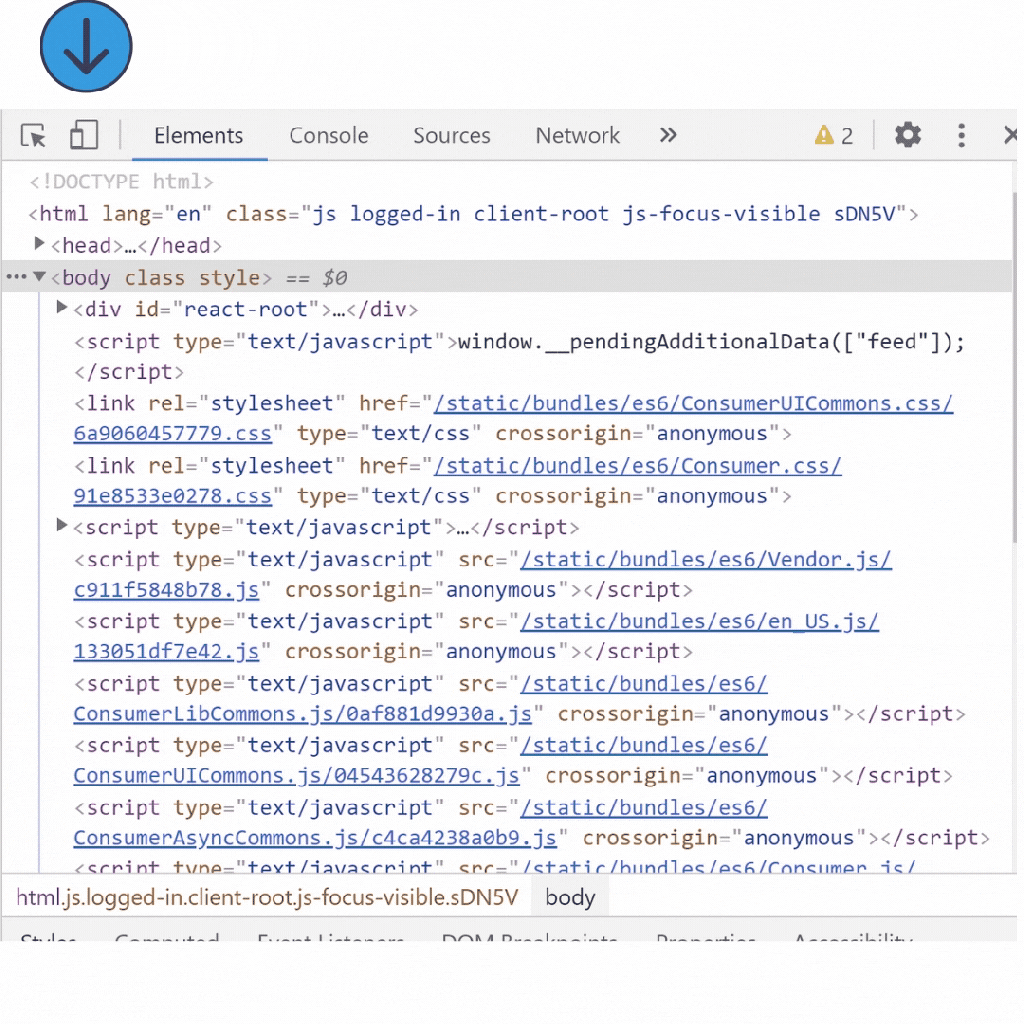Select the Network tab
This screenshot has height=1024, width=1024.
click(x=577, y=136)
